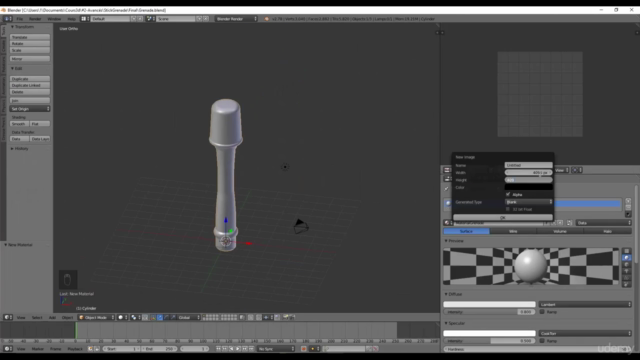Collapse the Preview panel
640x360 pixels.
tap(454, 241)
